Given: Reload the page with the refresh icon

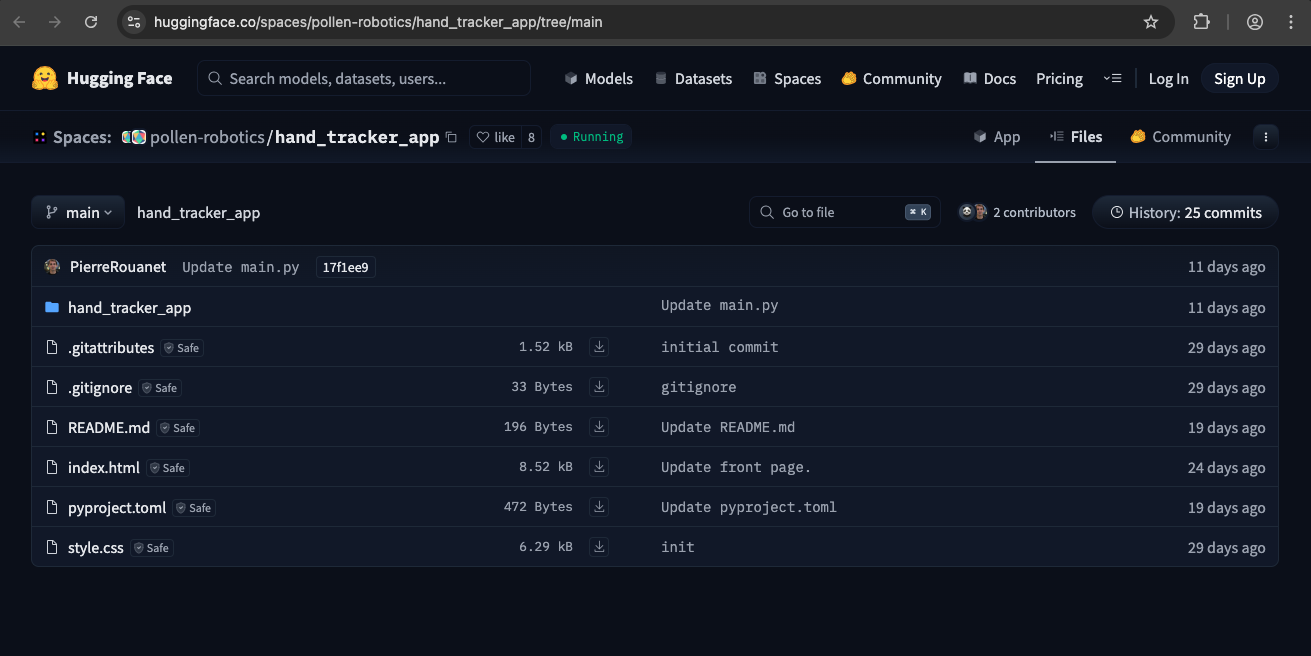Looking at the screenshot, I should point(91,22).
